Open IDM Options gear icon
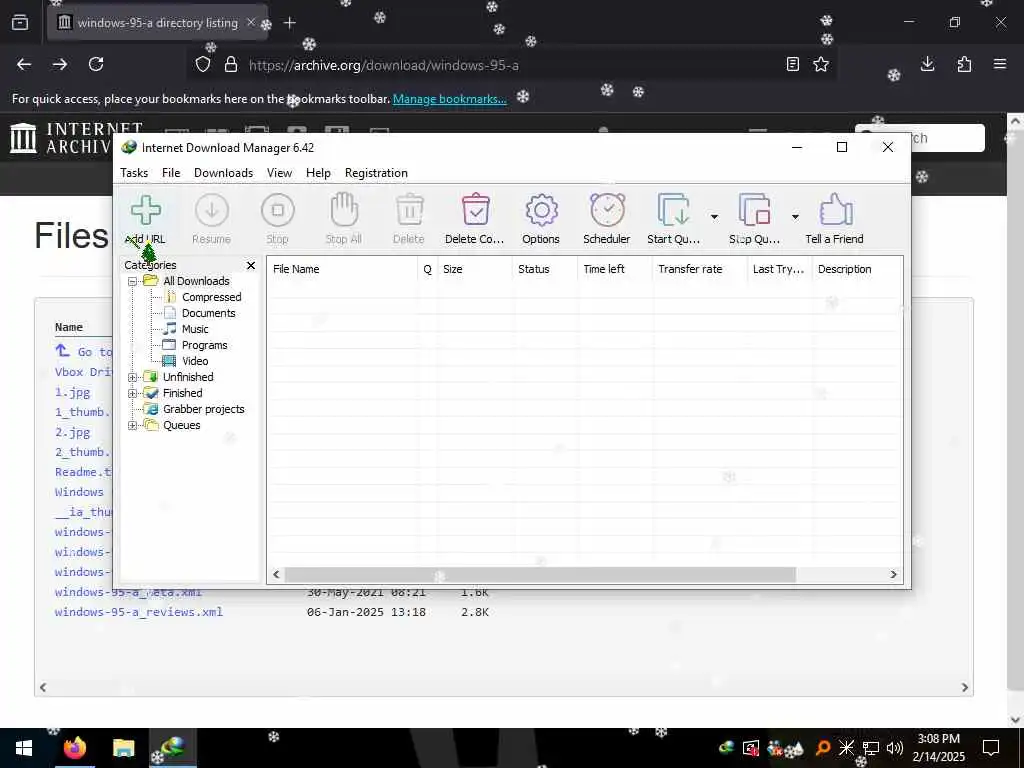The image size is (1024, 768). [x=541, y=210]
